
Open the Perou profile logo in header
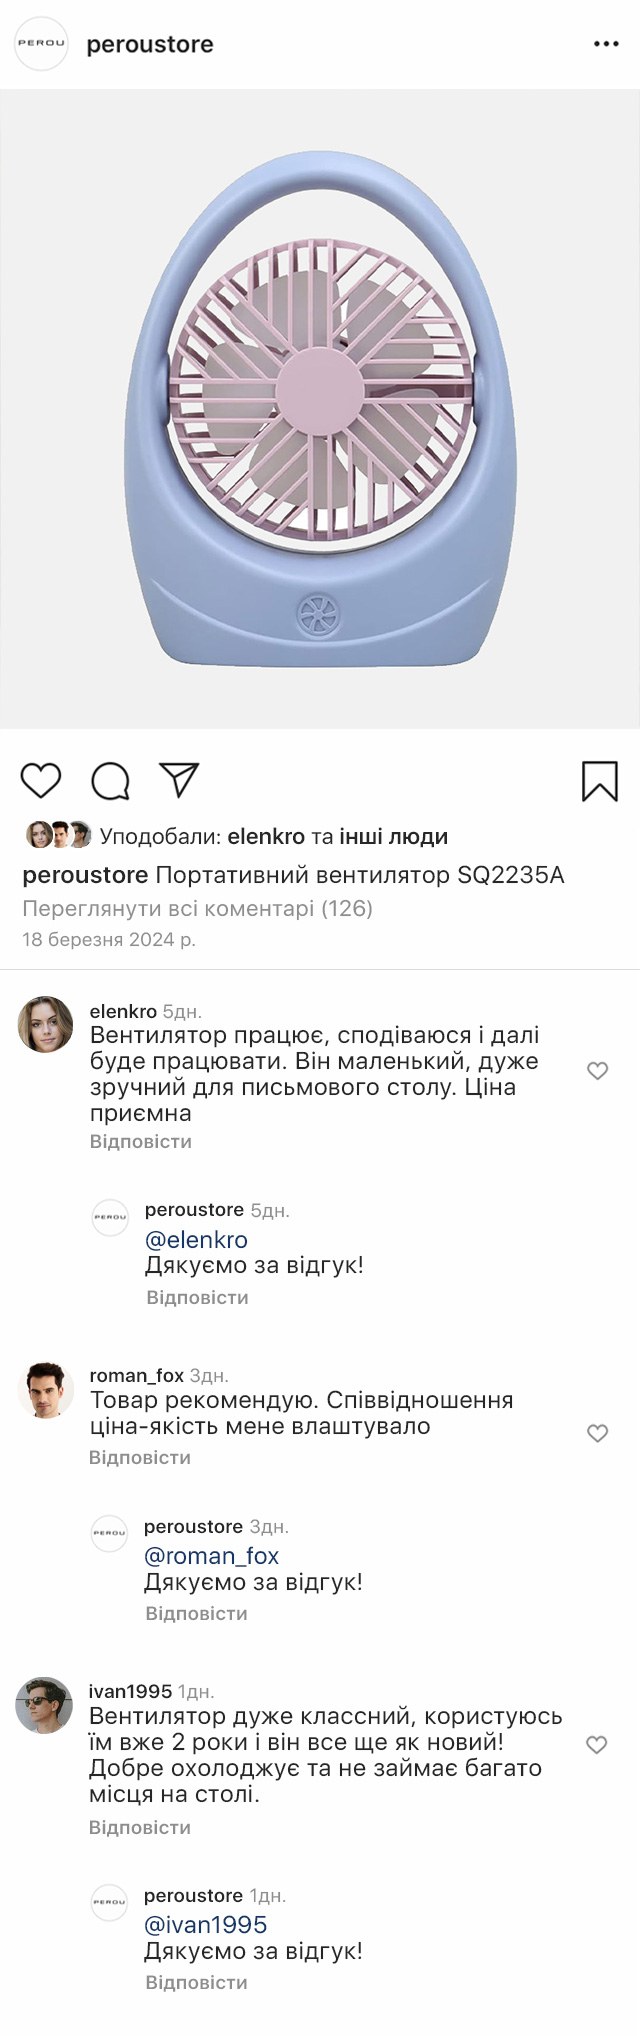(41, 44)
